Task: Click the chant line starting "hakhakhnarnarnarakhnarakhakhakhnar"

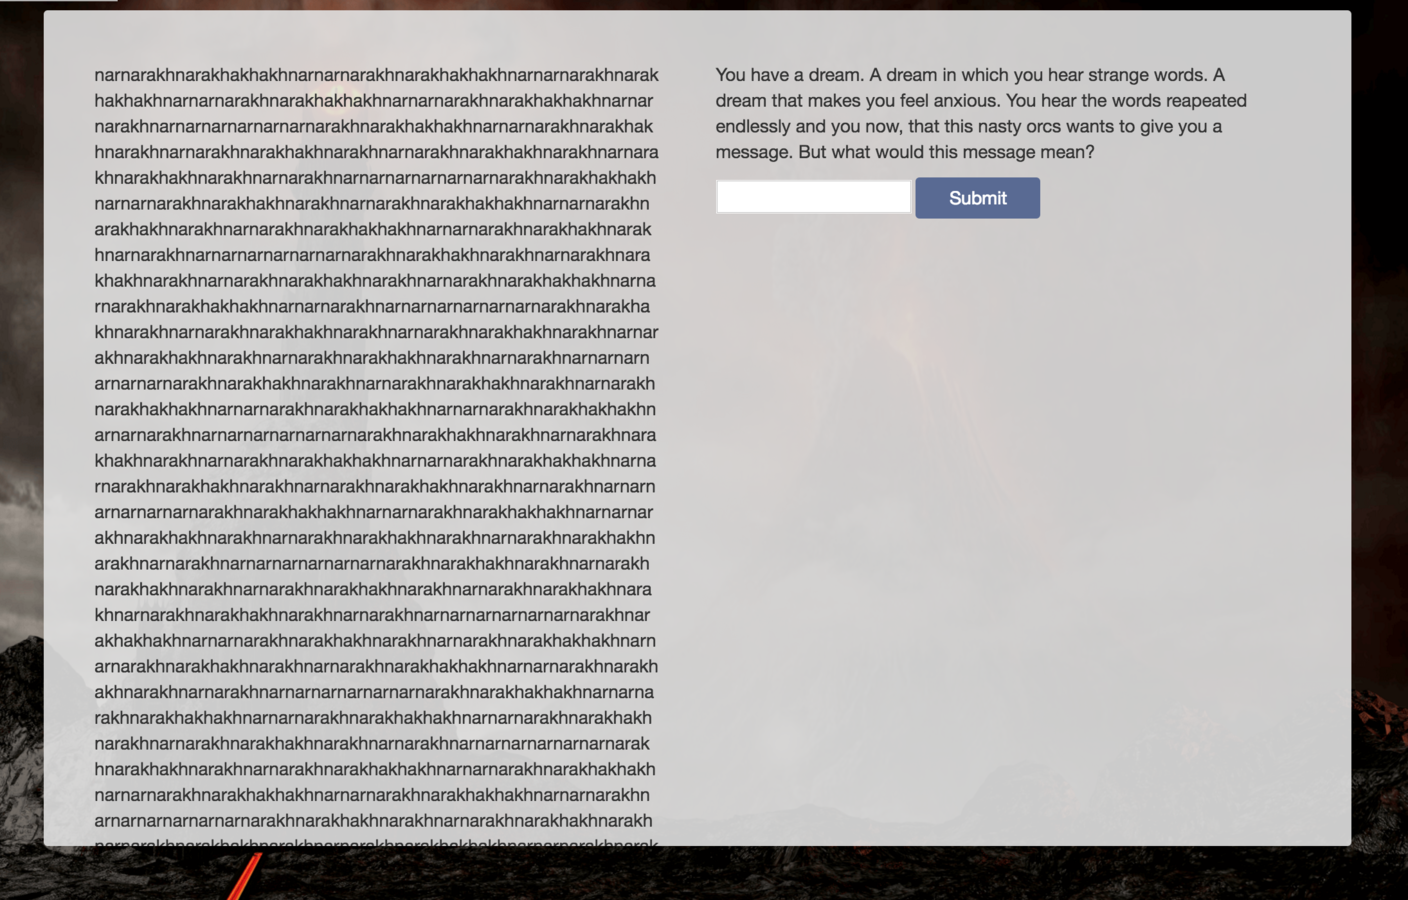Action: pos(374,101)
